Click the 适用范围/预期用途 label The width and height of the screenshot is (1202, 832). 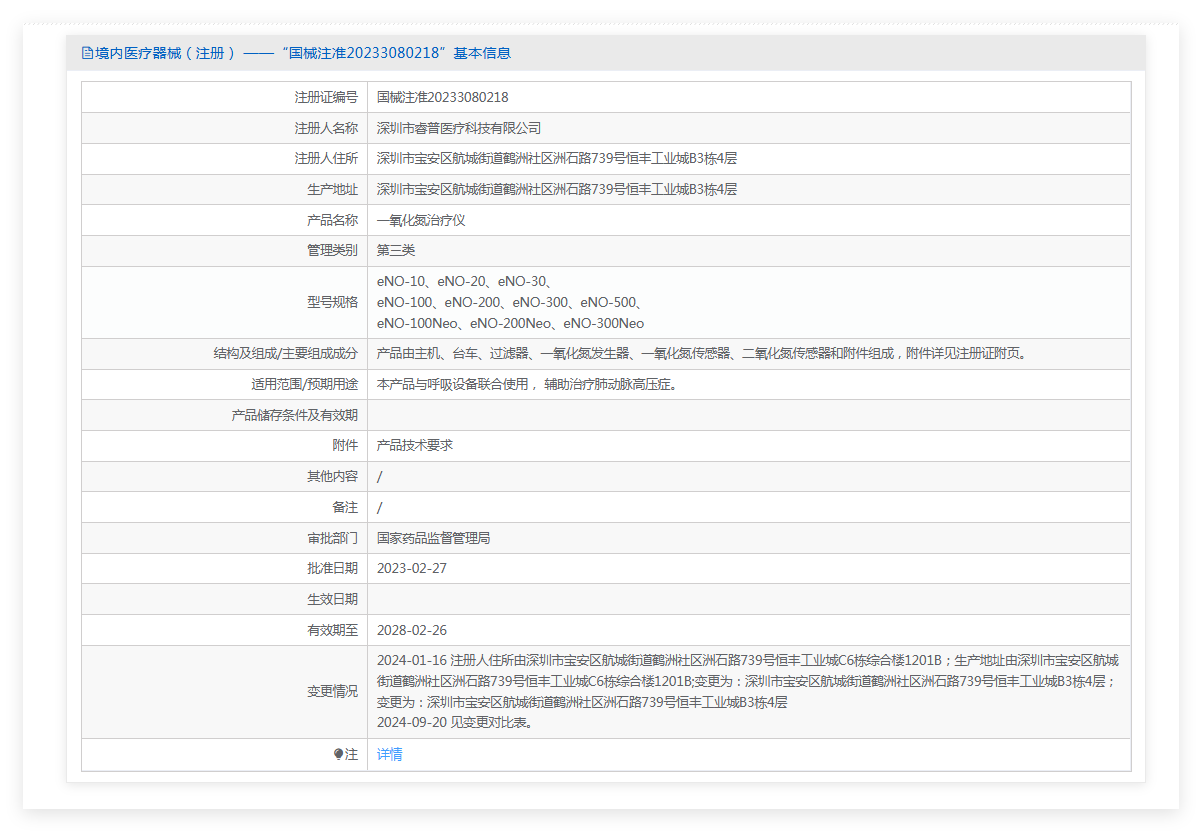(x=304, y=384)
